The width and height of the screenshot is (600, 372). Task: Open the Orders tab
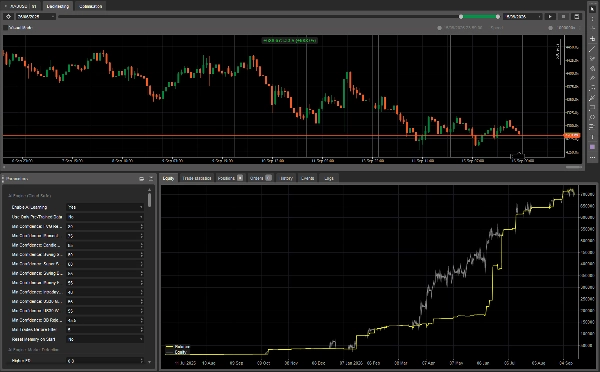260,178
